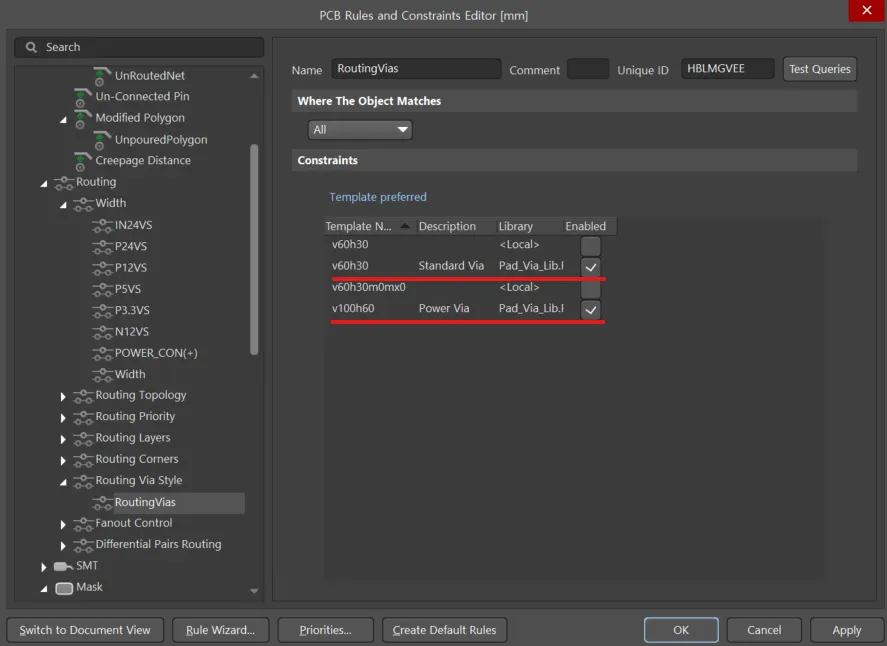Click the Test Queries button
887x646 pixels.
coord(819,69)
